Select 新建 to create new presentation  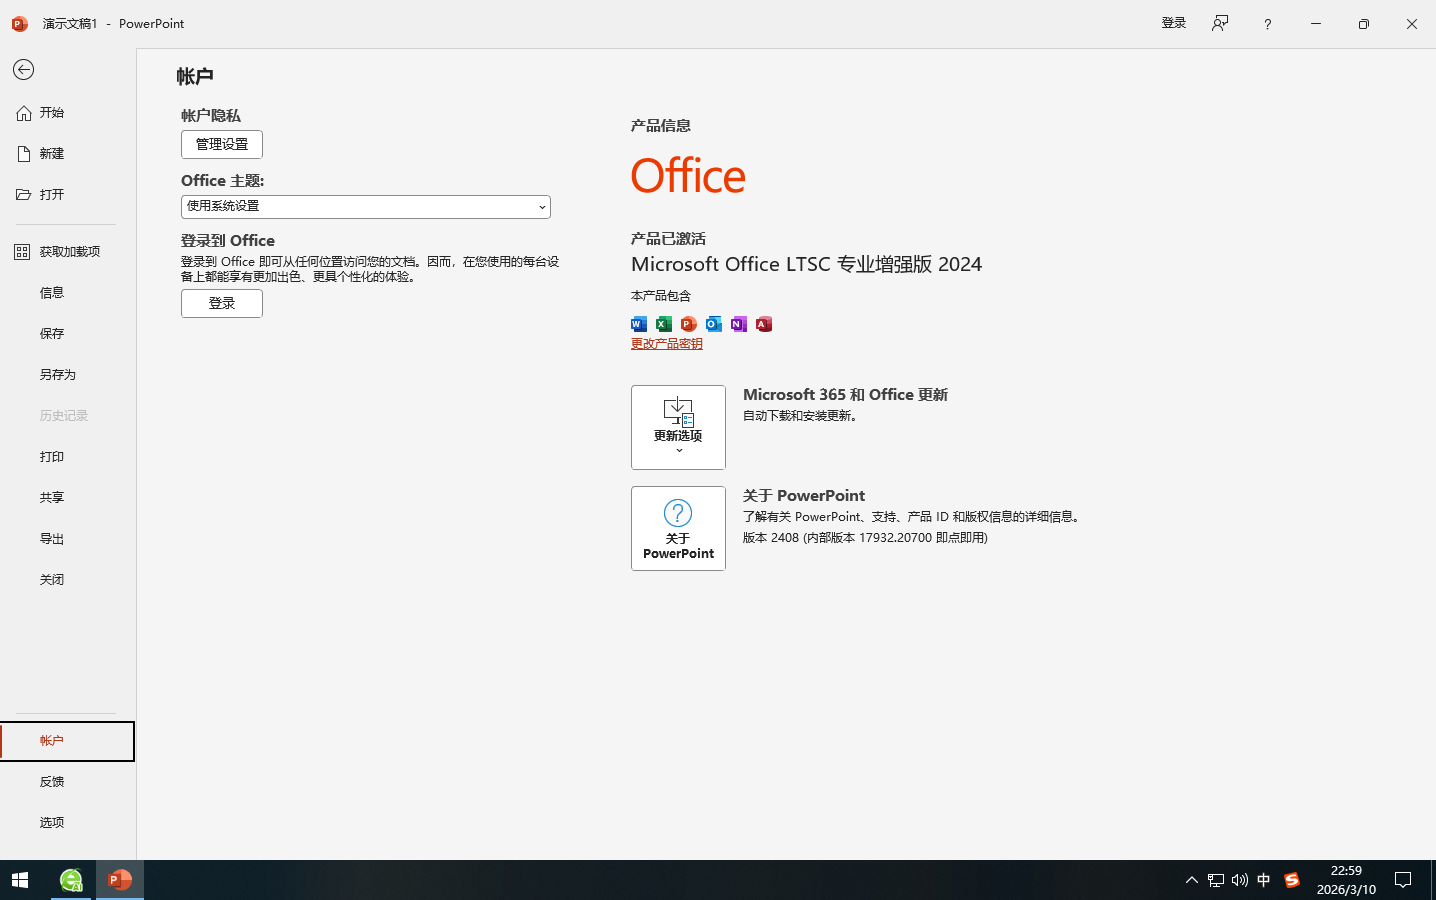(68, 154)
